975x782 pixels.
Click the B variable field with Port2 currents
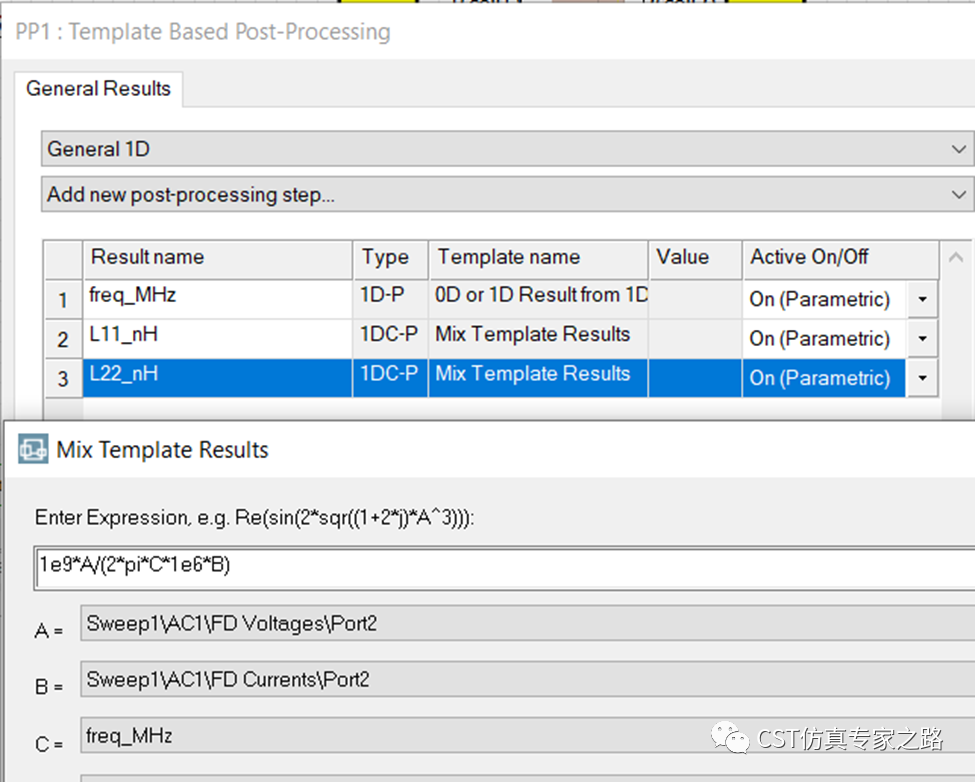[x=528, y=679]
